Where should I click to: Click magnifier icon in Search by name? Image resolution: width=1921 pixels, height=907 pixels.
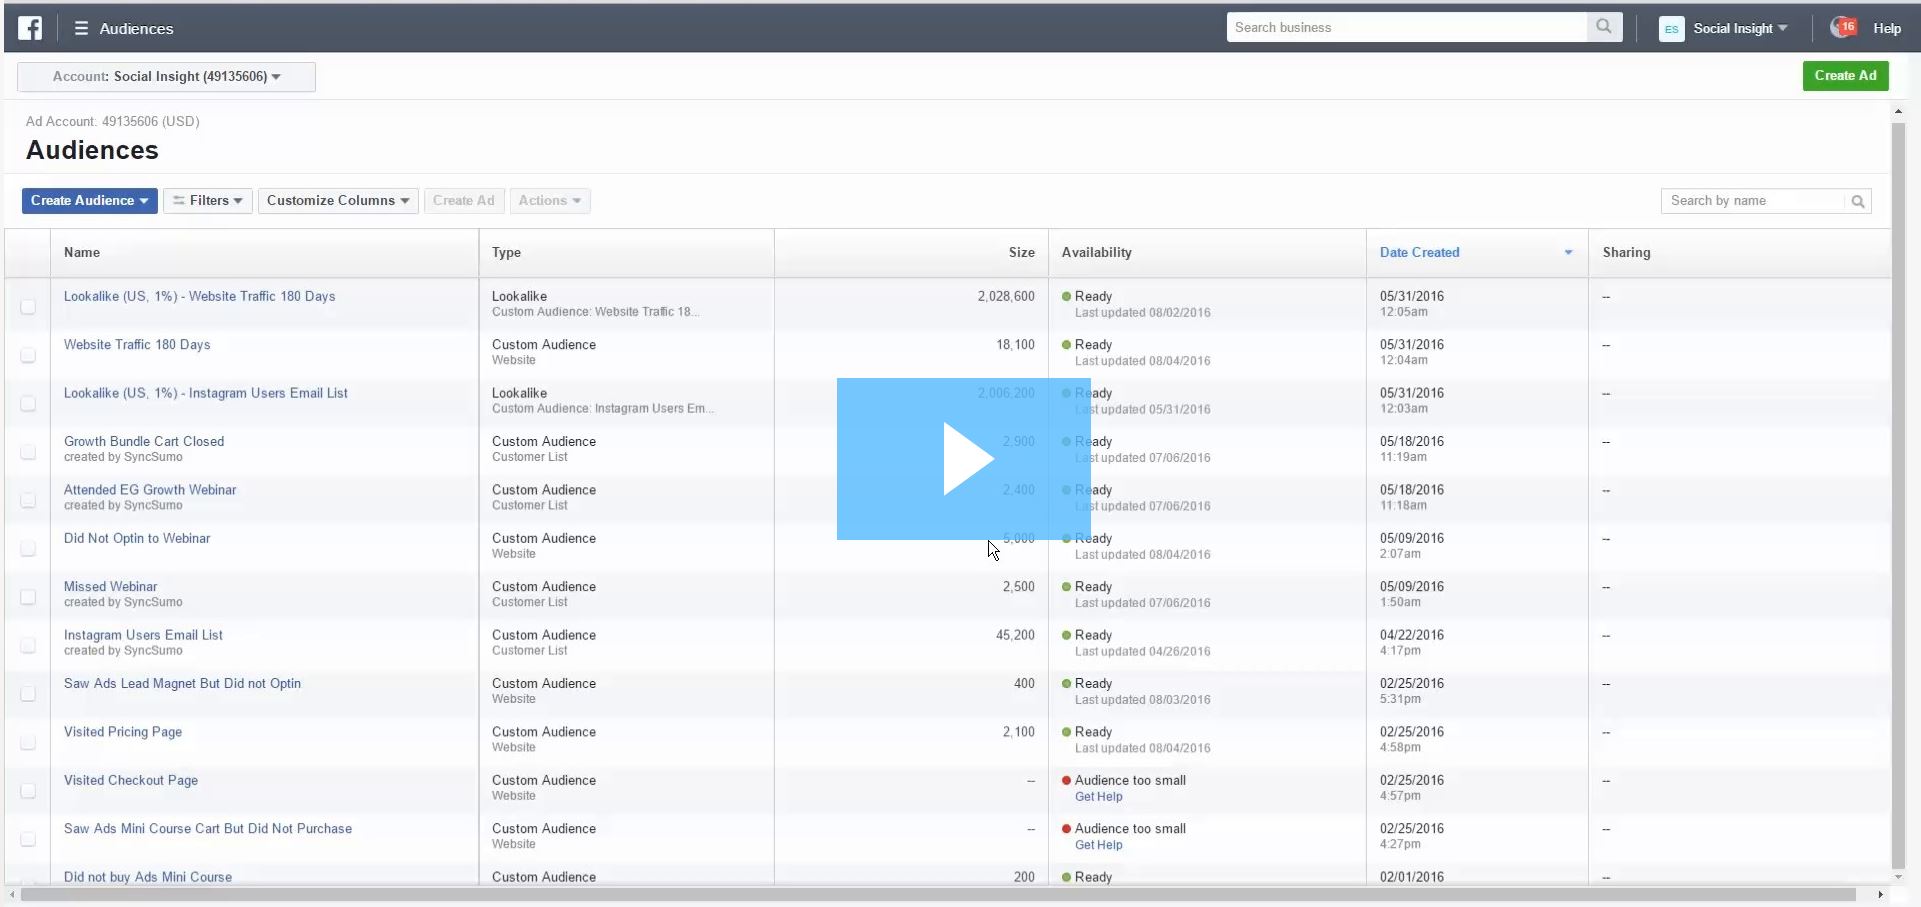point(1858,201)
